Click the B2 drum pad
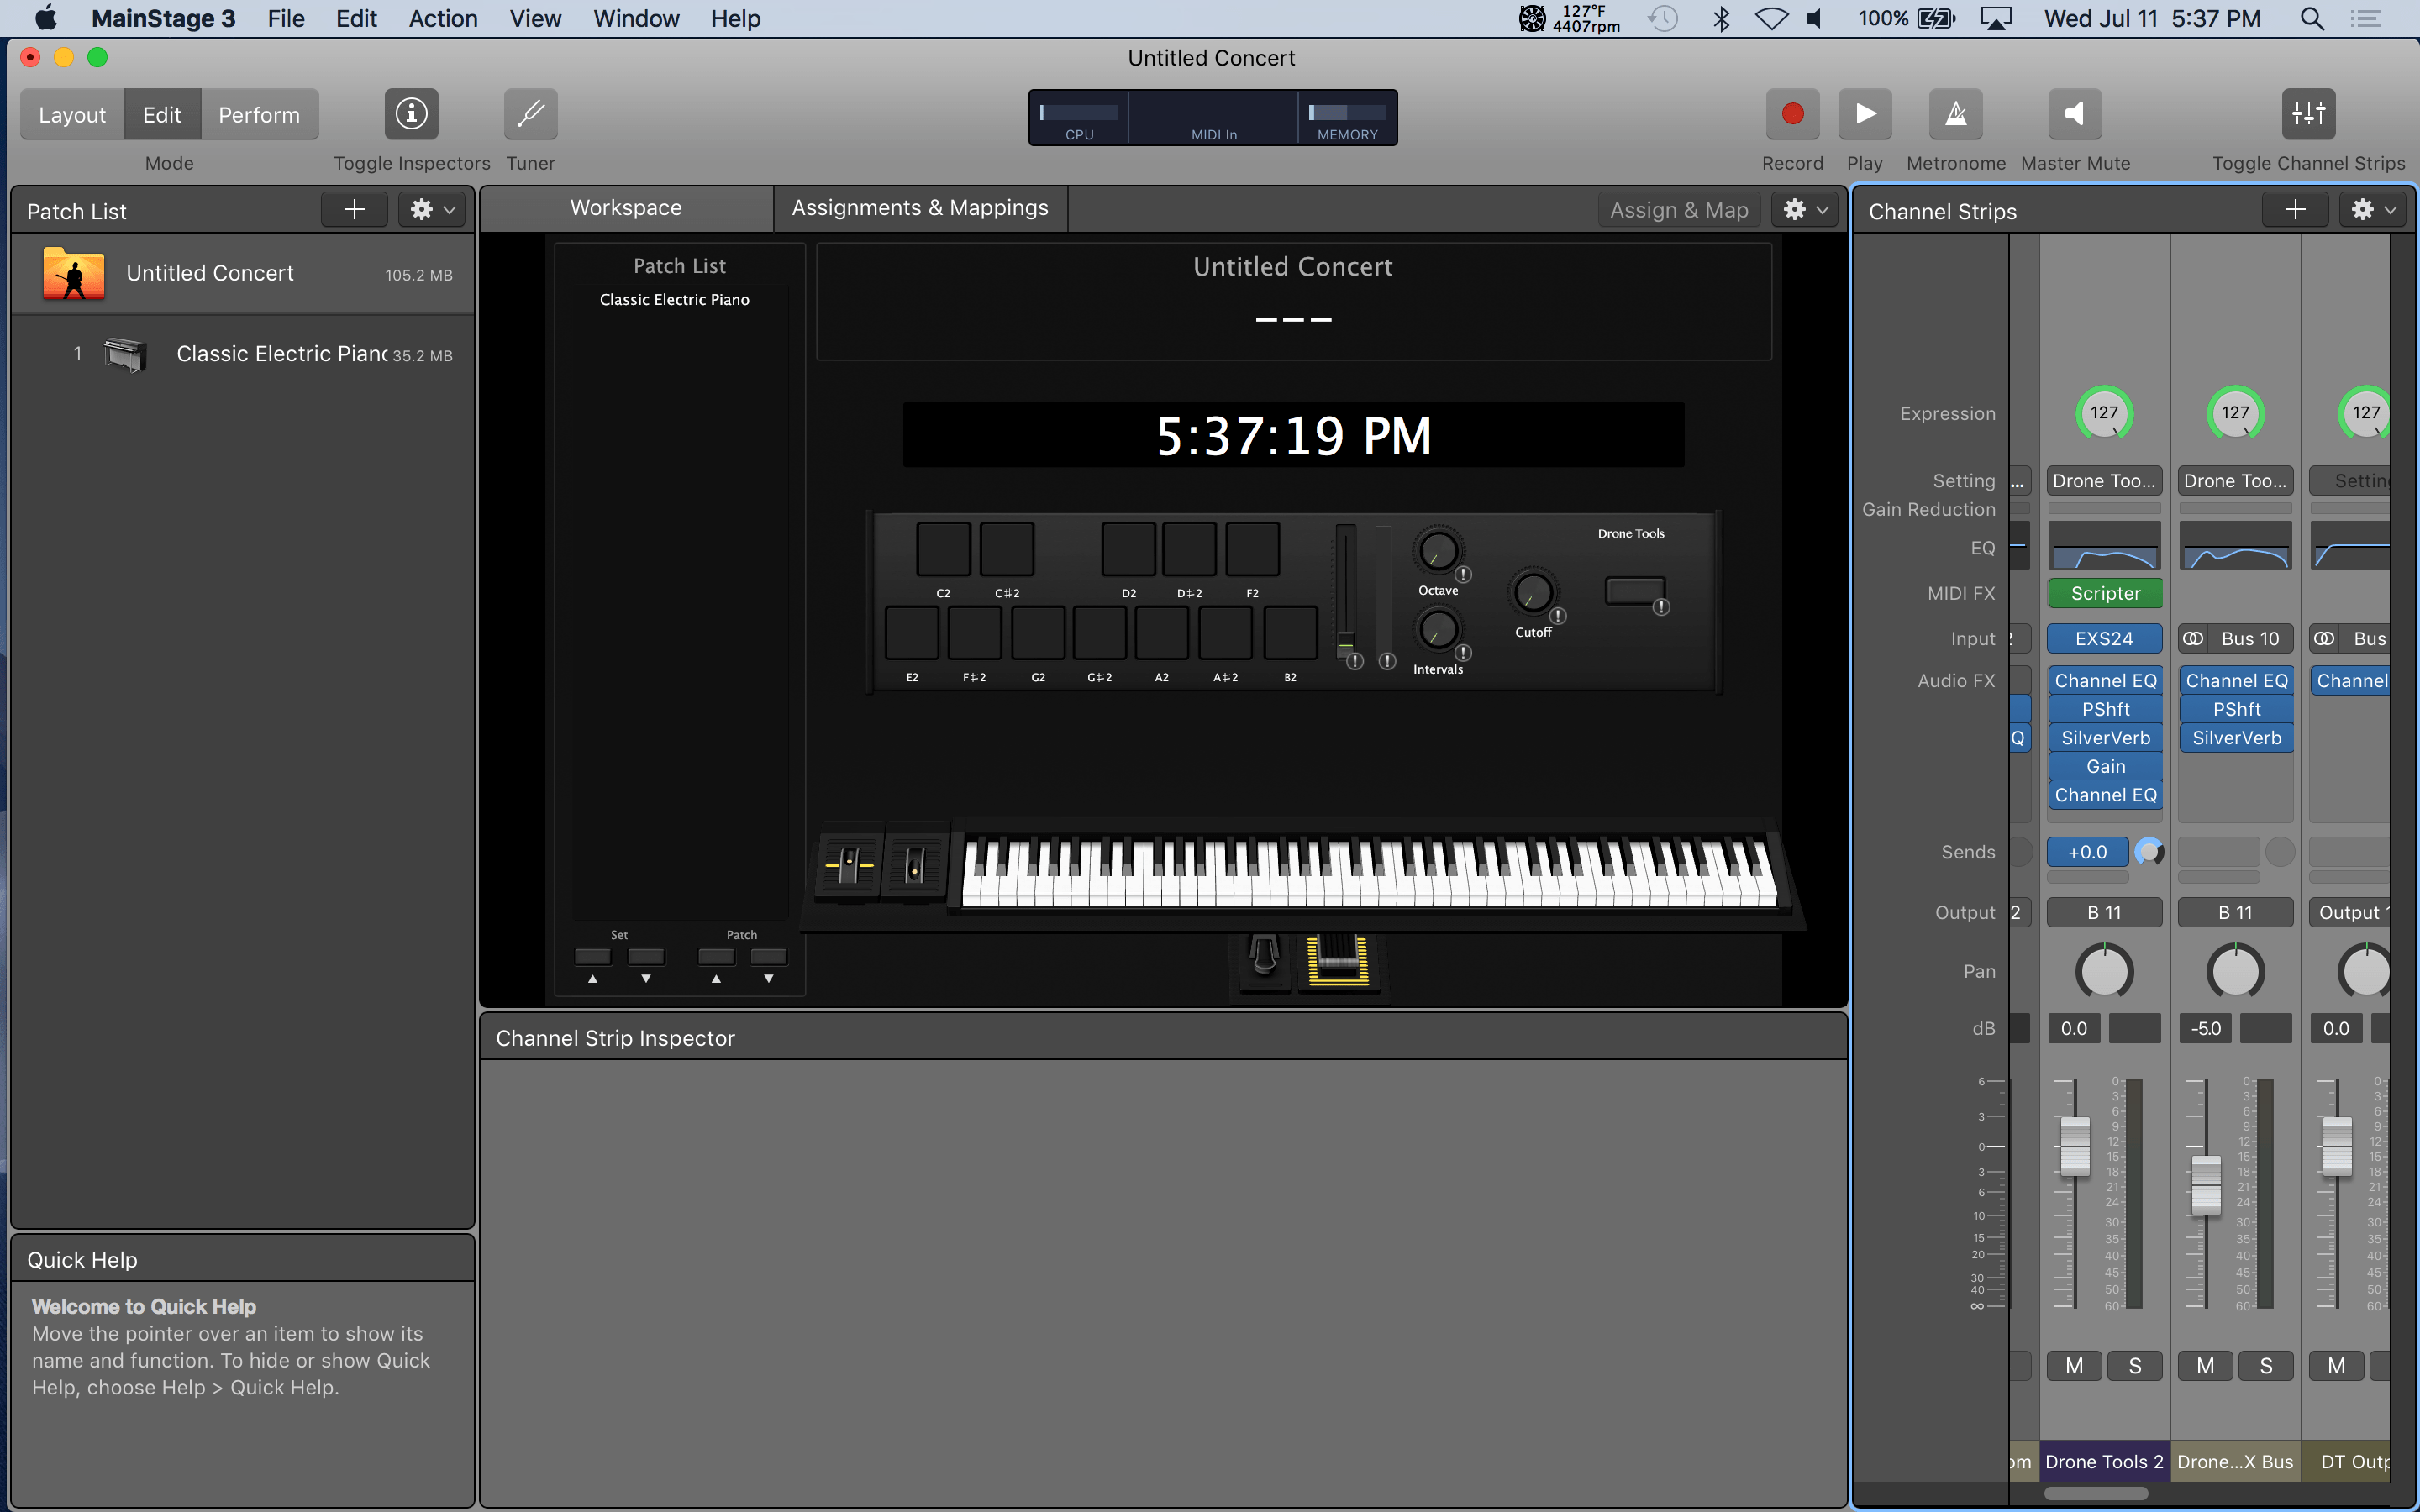The image size is (2420, 1512). [1290, 633]
